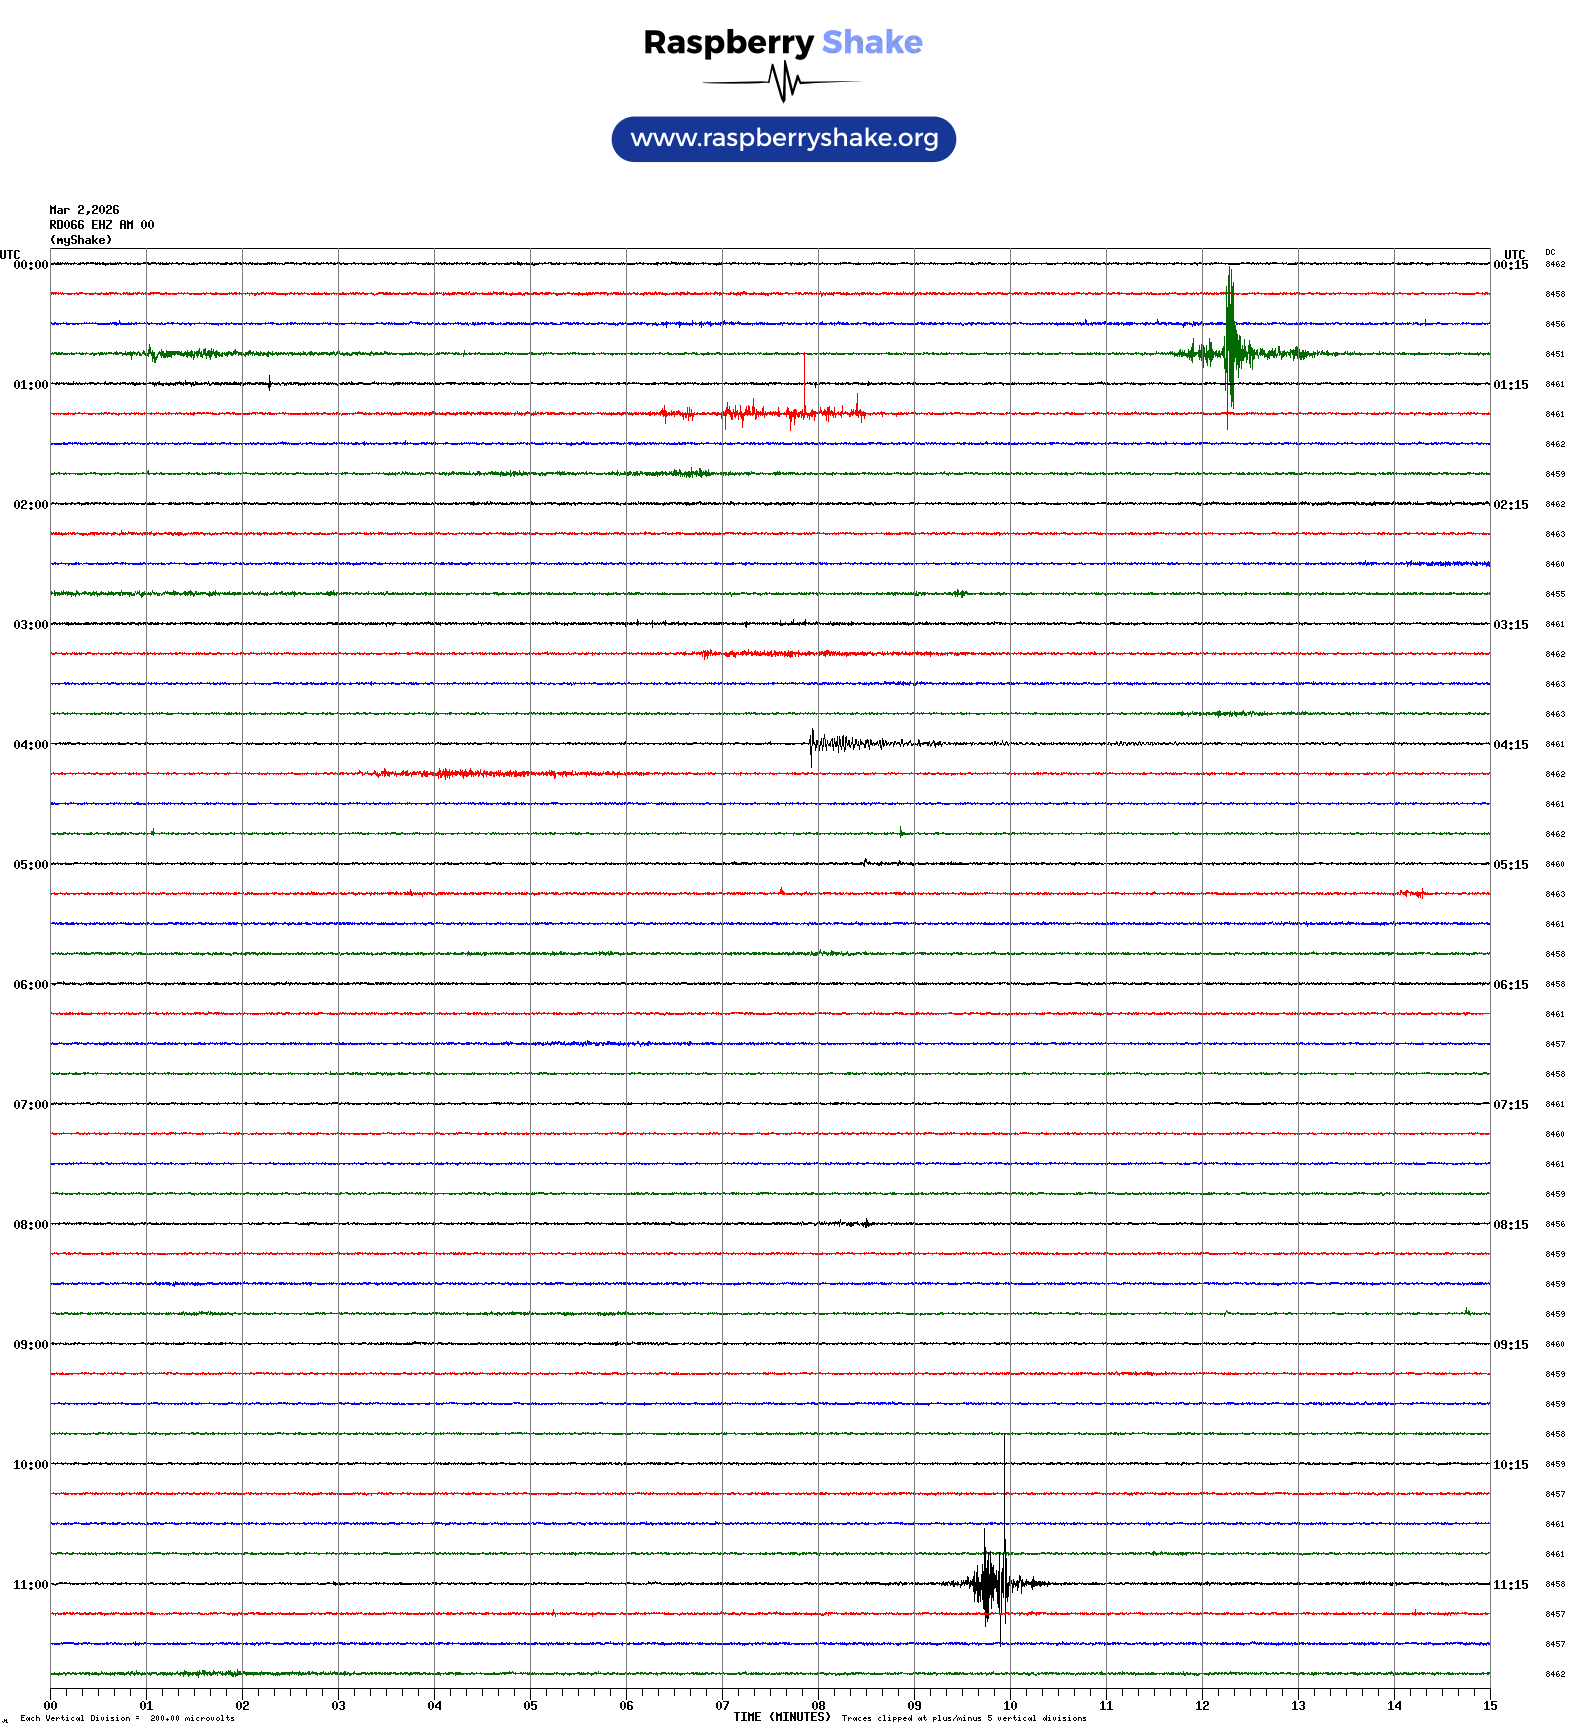Click the 'Traces clipped' footnote text

[963, 1718]
